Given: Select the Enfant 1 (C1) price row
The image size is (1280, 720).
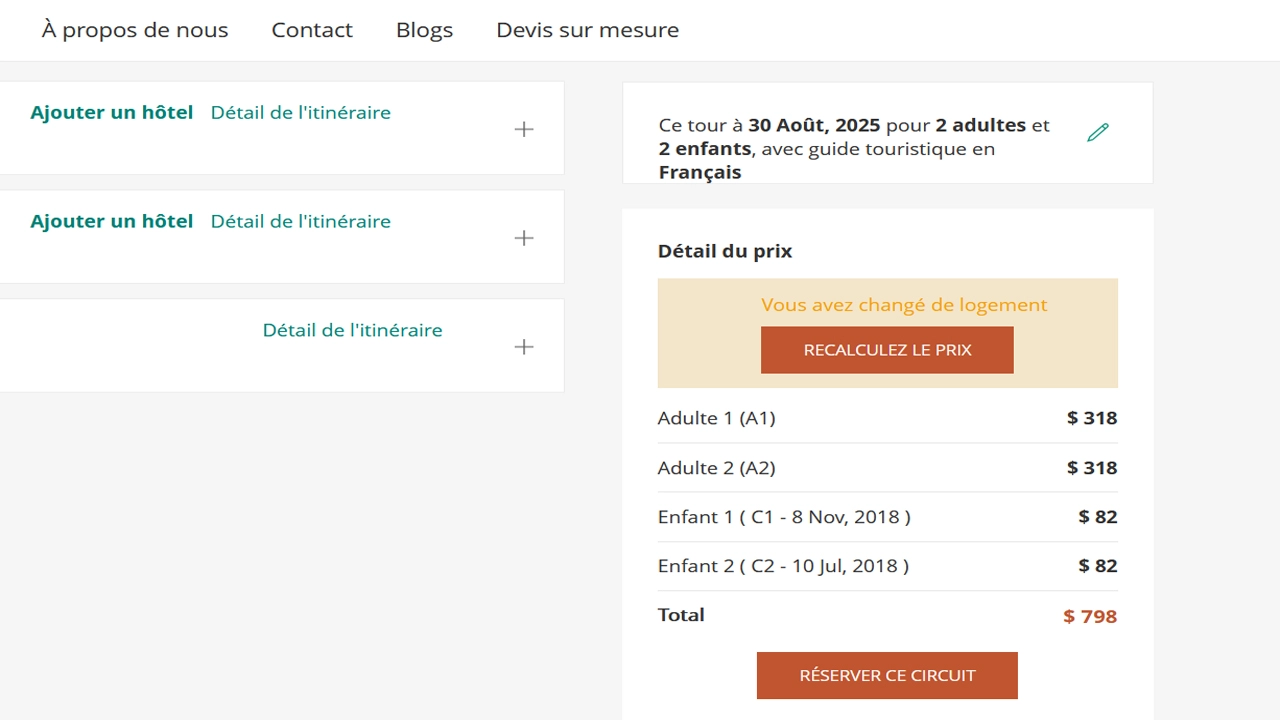Looking at the screenshot, I should click(x=887, y=517).
